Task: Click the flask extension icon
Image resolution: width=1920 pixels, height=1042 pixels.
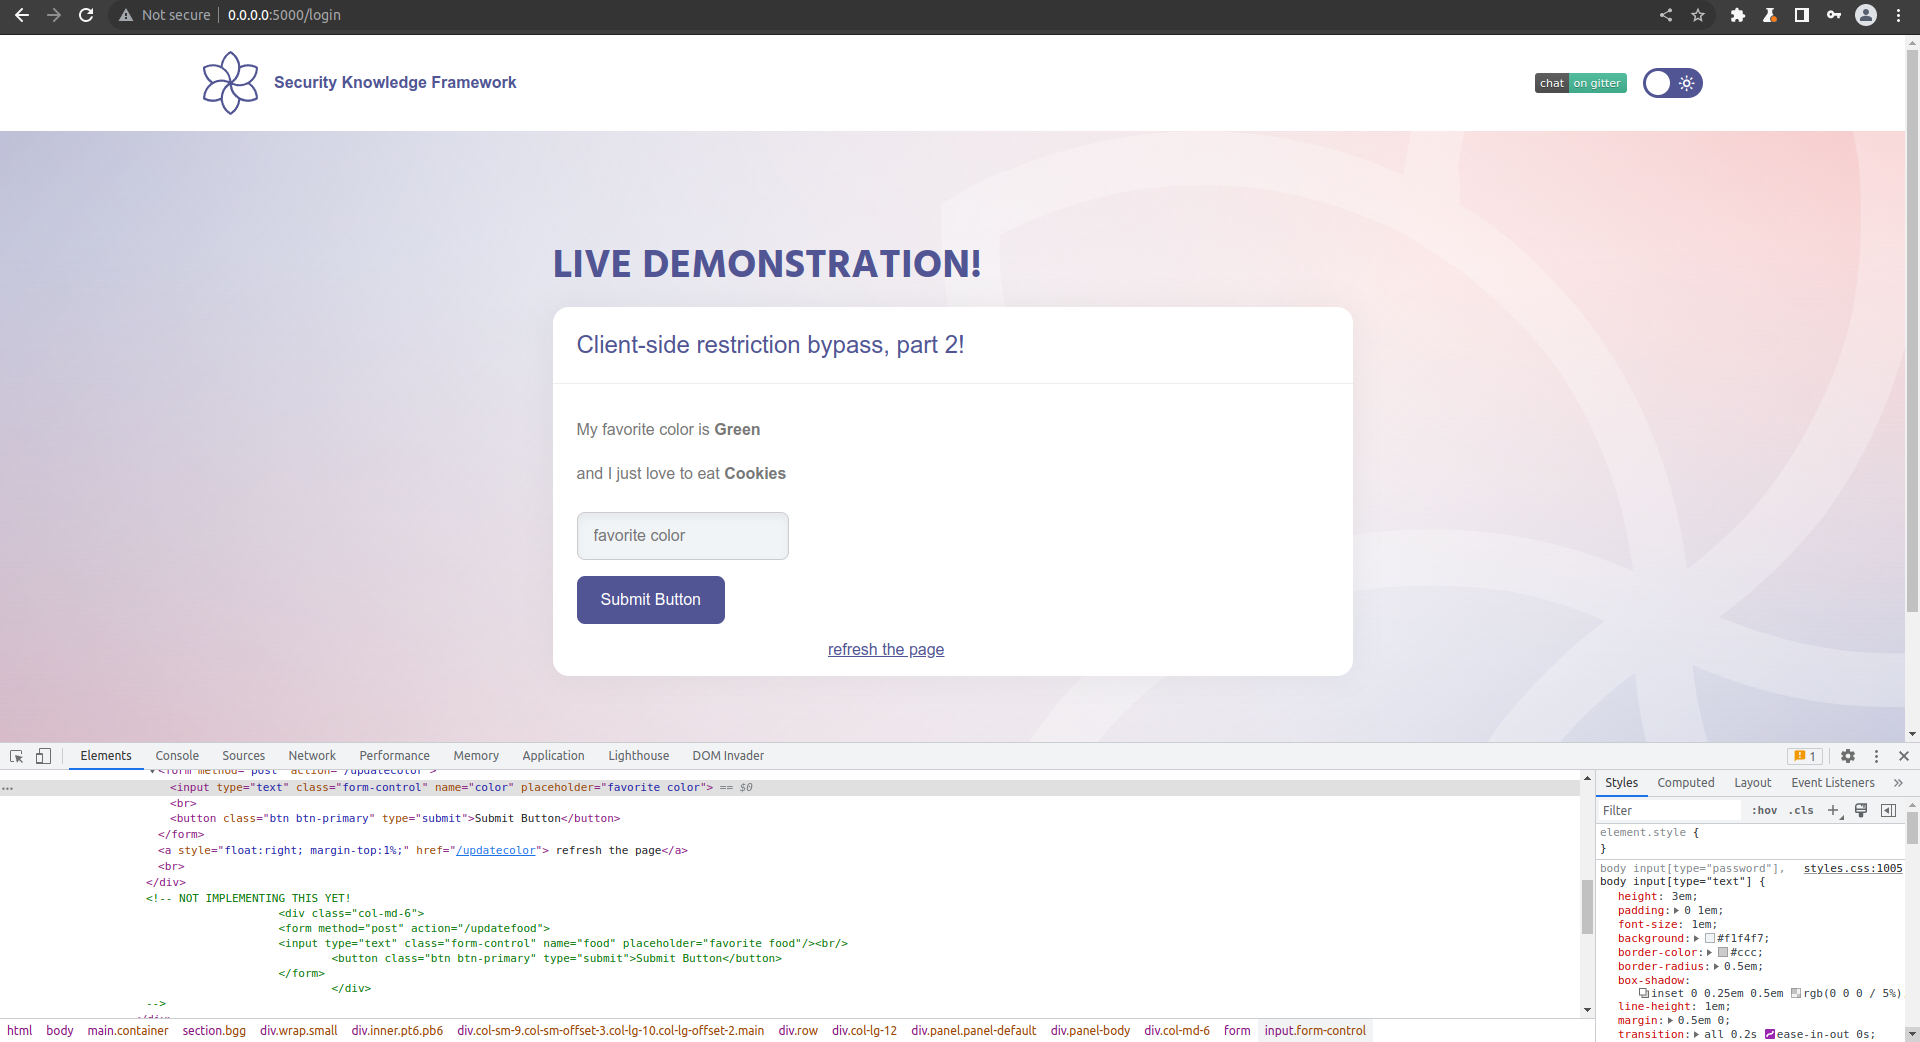Action: click(1770, 15)
